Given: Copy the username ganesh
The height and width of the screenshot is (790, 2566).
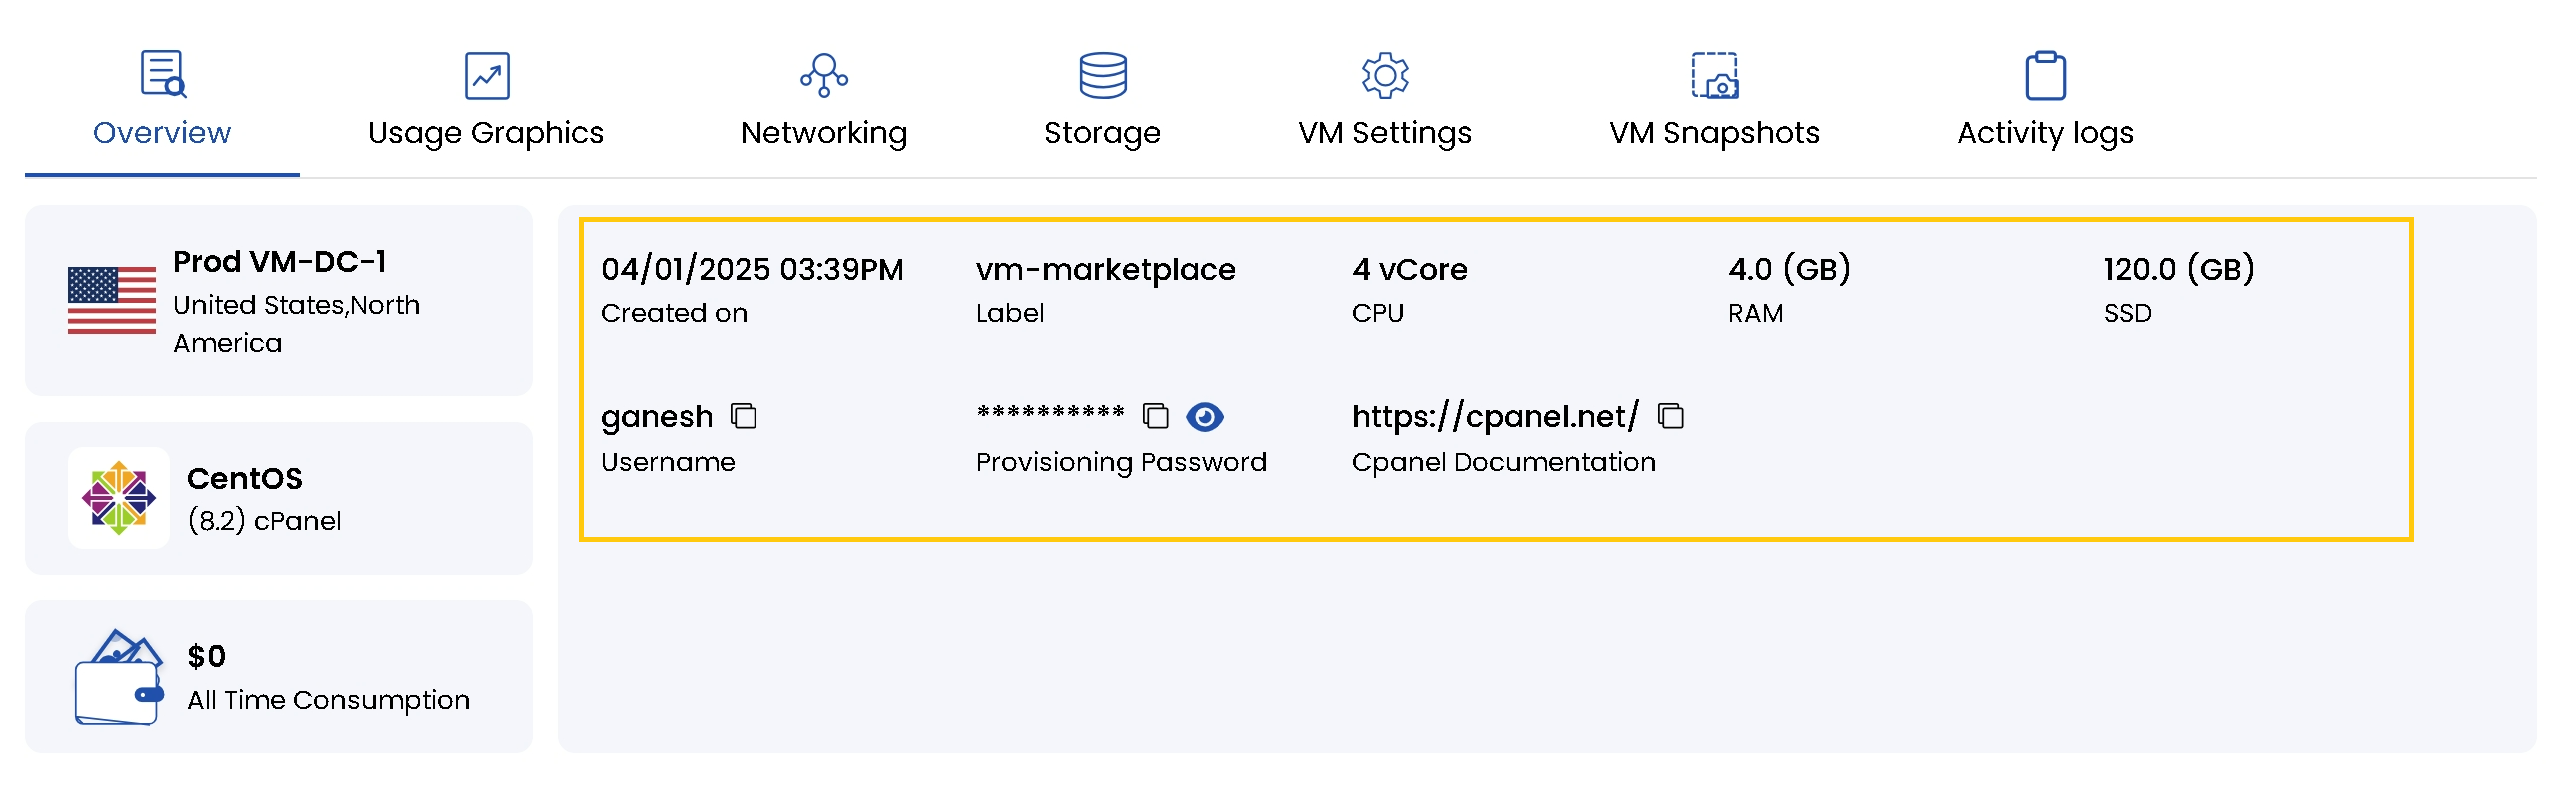Looking at the screenshot, I should [744, 415].
